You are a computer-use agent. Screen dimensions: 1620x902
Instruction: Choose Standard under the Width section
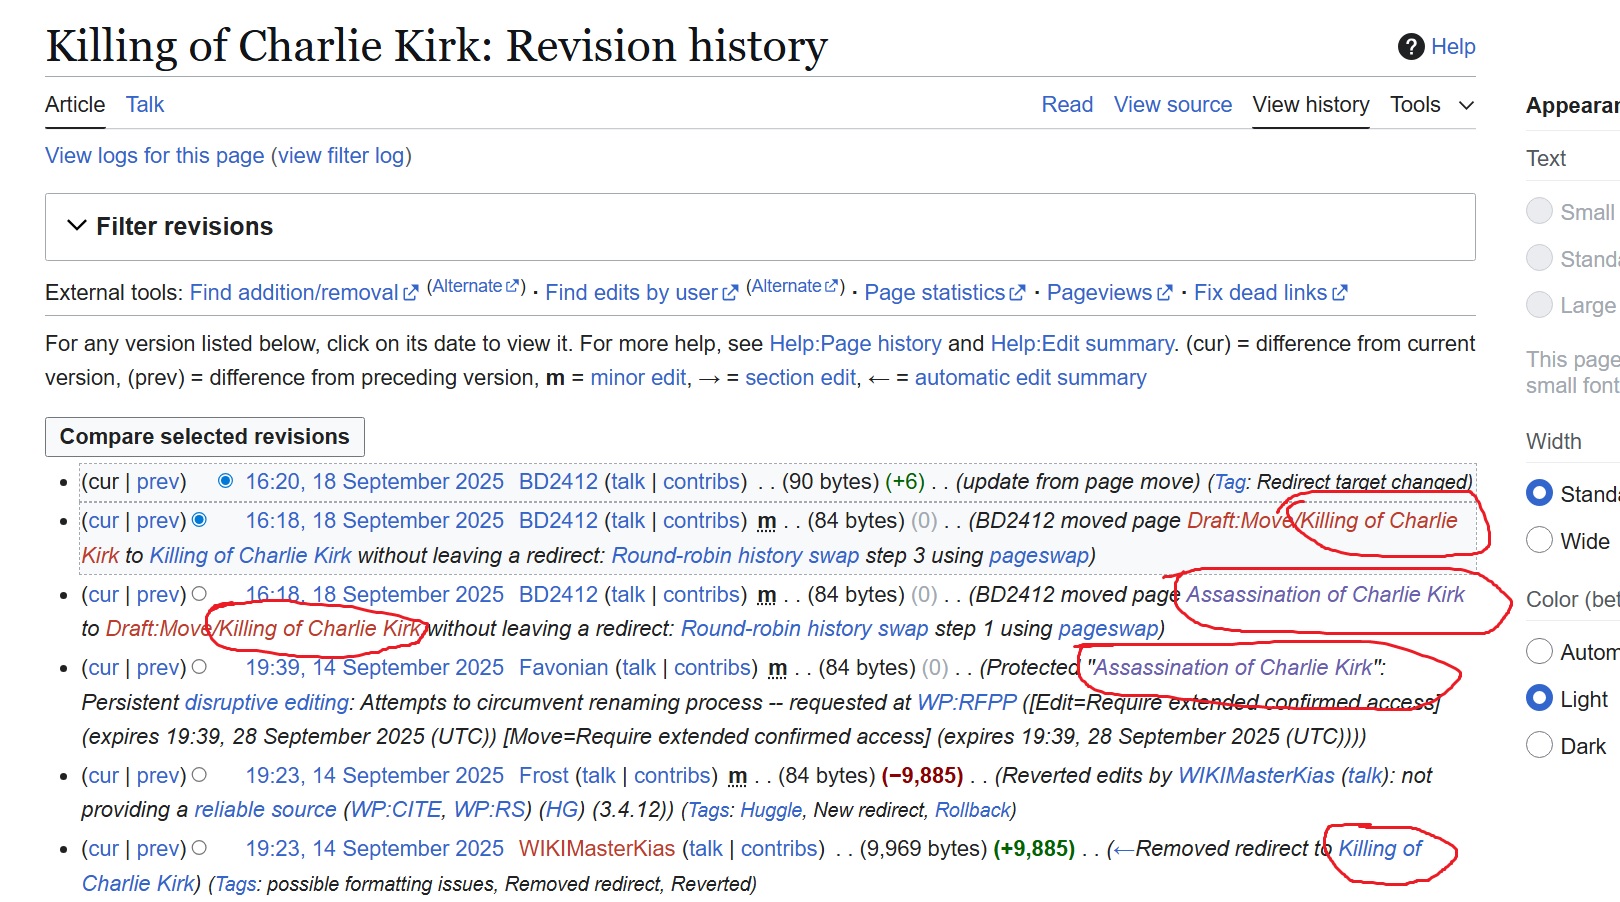1540,494
